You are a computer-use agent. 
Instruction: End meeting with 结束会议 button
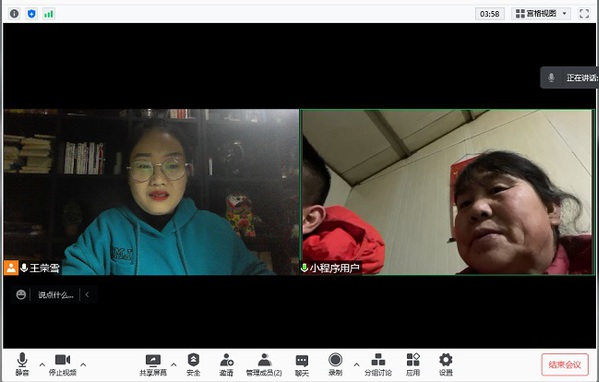coord(565,364)
